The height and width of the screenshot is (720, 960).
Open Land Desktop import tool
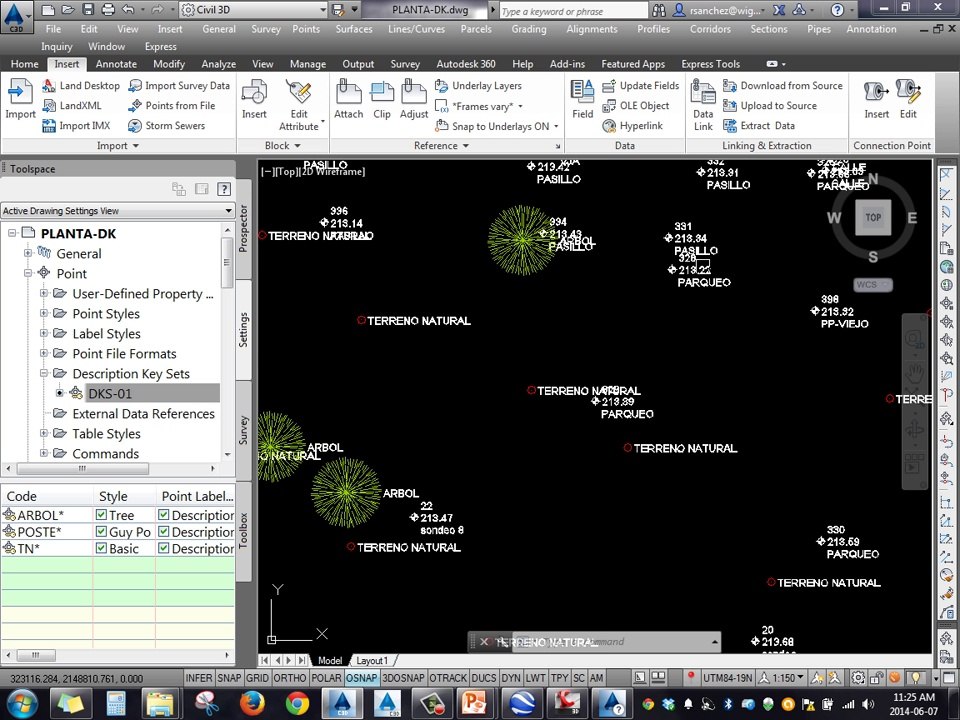(81, 86)
